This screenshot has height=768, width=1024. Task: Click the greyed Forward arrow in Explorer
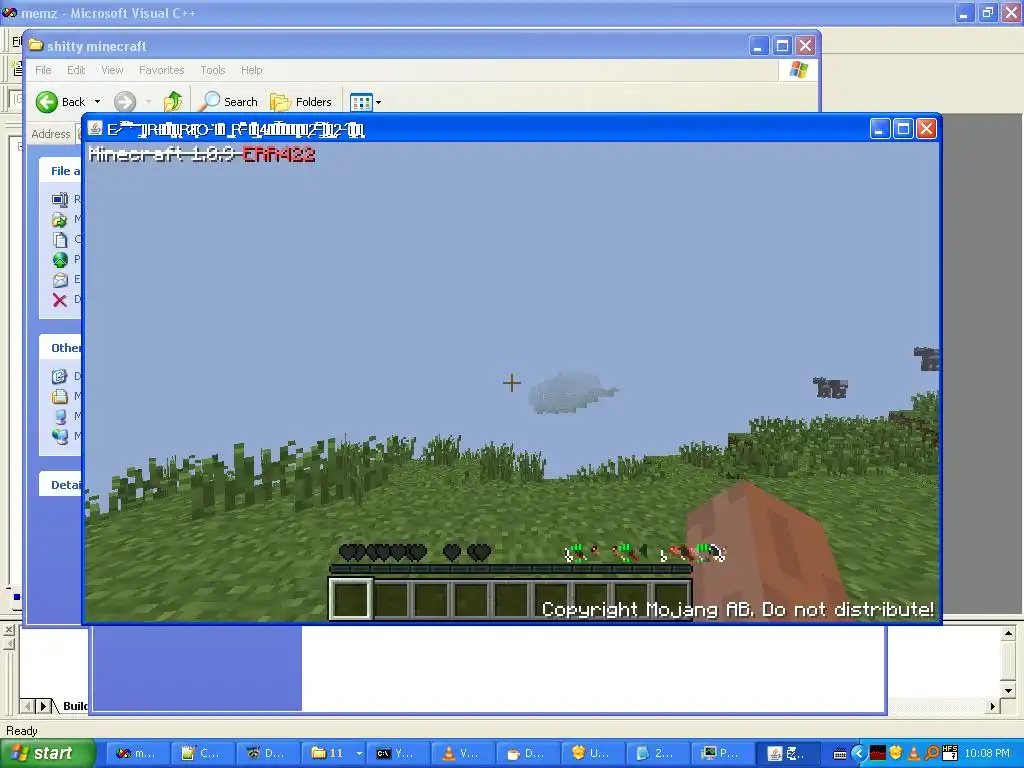coord(125,102)
